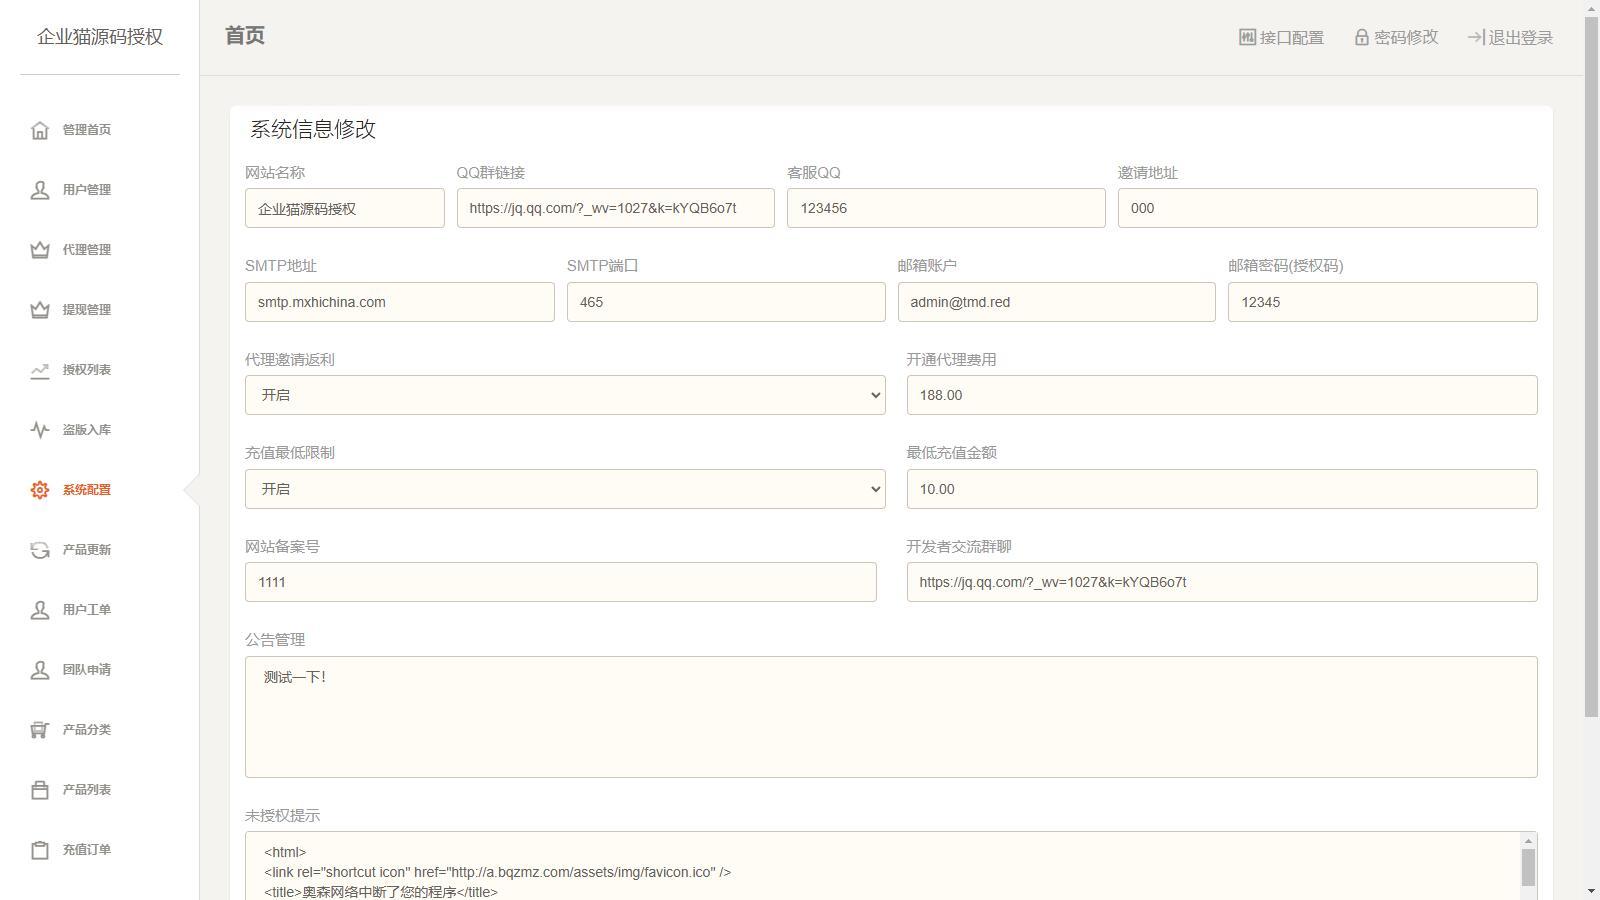Image resolution: width=1600 pixels, height=900 pixels.
Task: Click the 未授权提示 textarea scrollbar thumb
Action: tap(1528, 867)
